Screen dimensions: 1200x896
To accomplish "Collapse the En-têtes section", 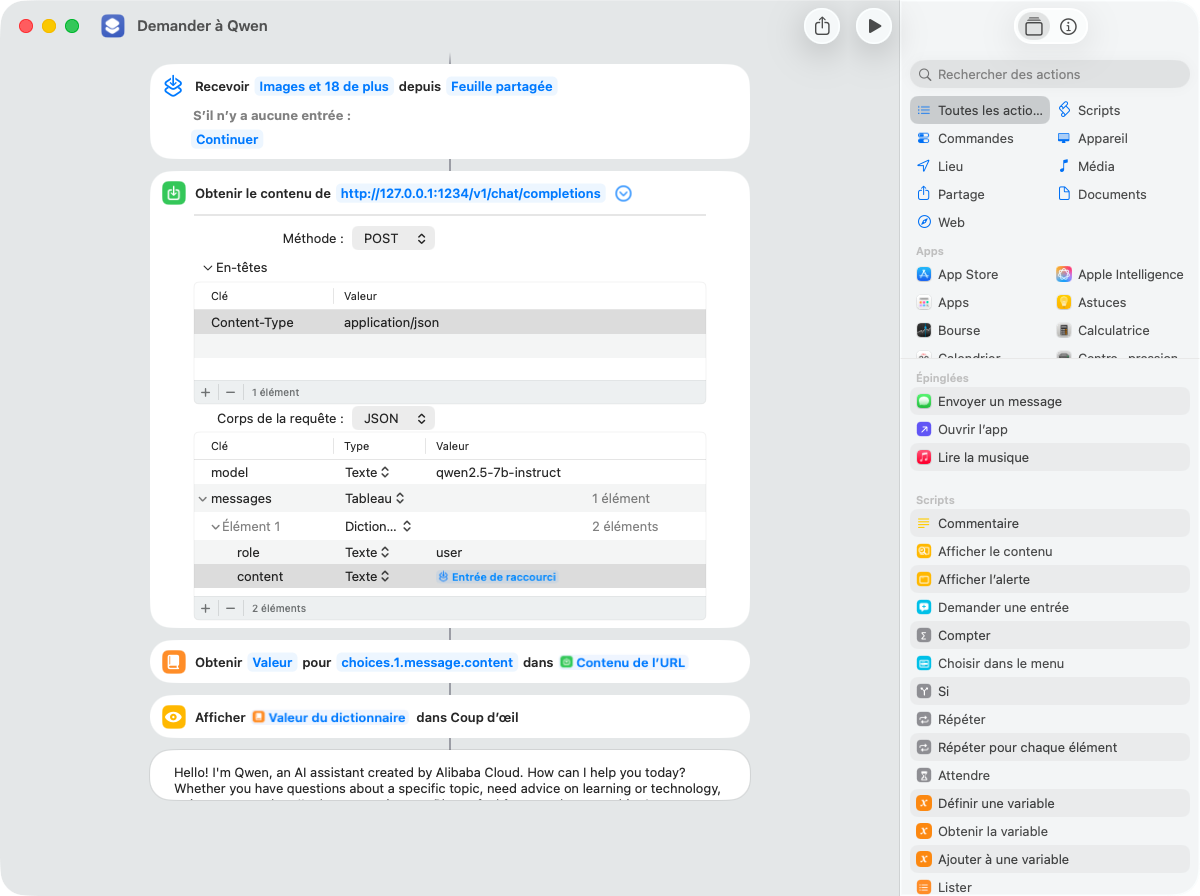I will click(208, 268).
